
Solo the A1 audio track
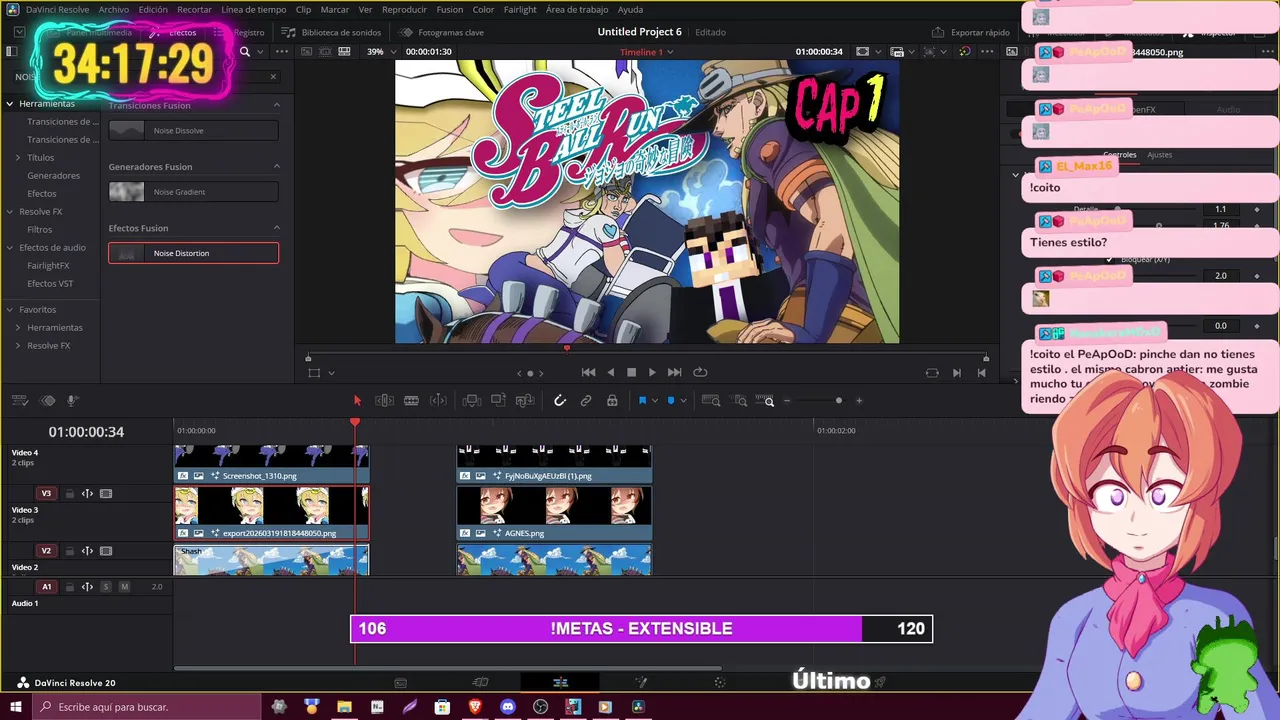(106, 587)
